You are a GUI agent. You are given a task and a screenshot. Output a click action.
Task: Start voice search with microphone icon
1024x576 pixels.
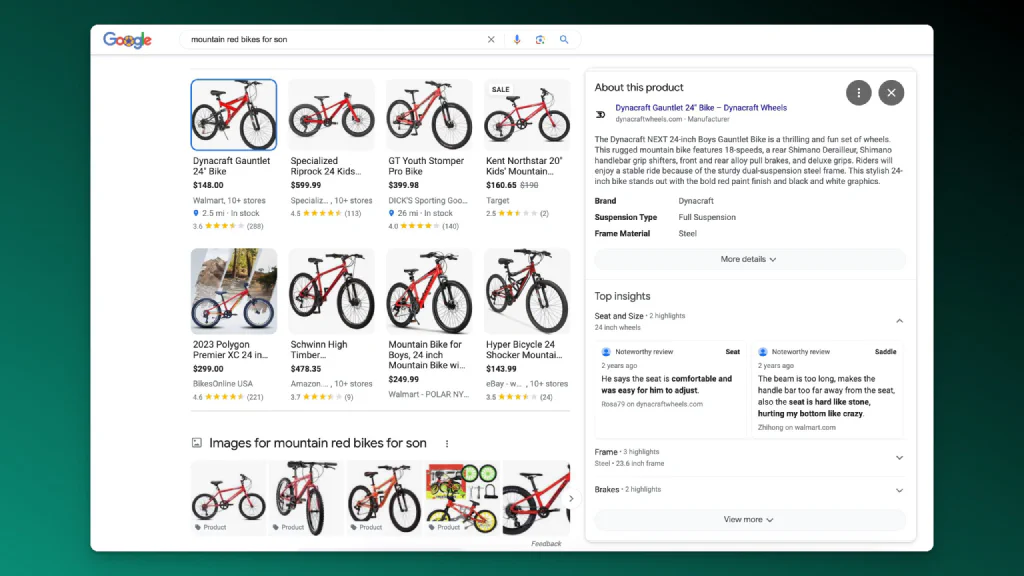coord(517,39)
